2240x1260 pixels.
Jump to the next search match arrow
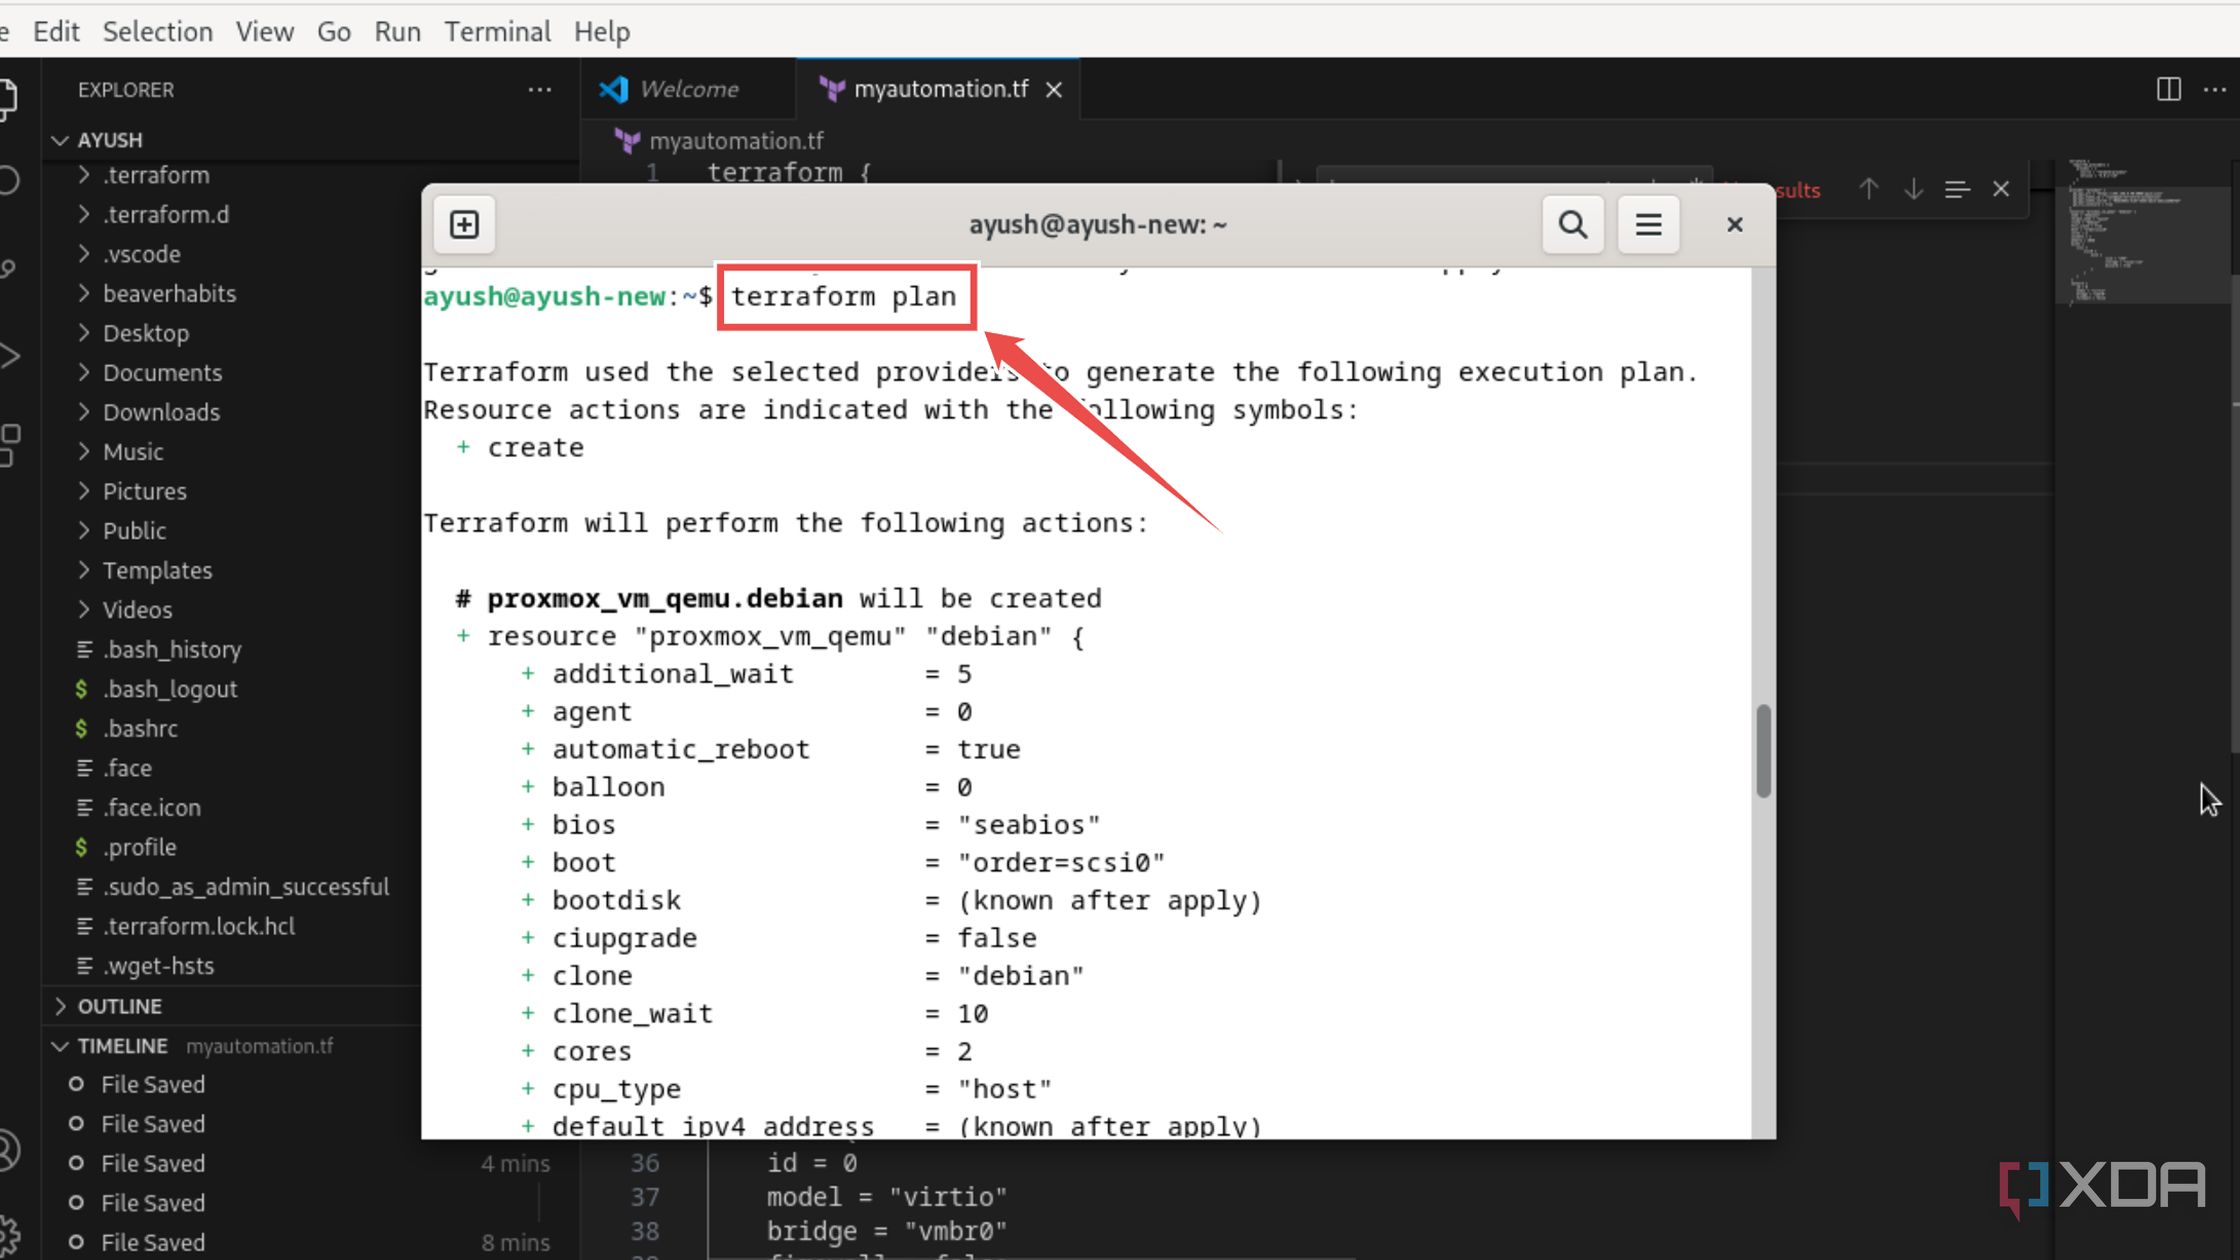click(x=1912, y=189)
